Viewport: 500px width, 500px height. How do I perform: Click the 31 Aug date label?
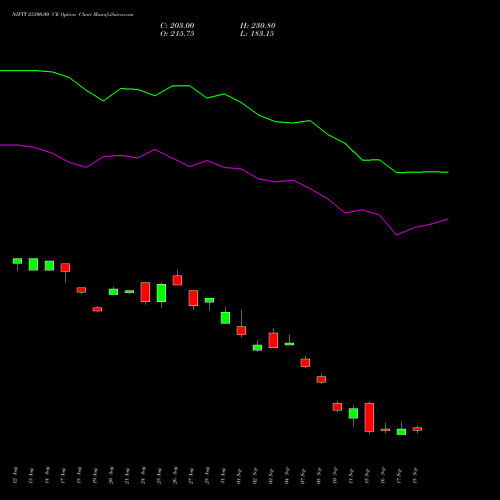pos(223,475)
